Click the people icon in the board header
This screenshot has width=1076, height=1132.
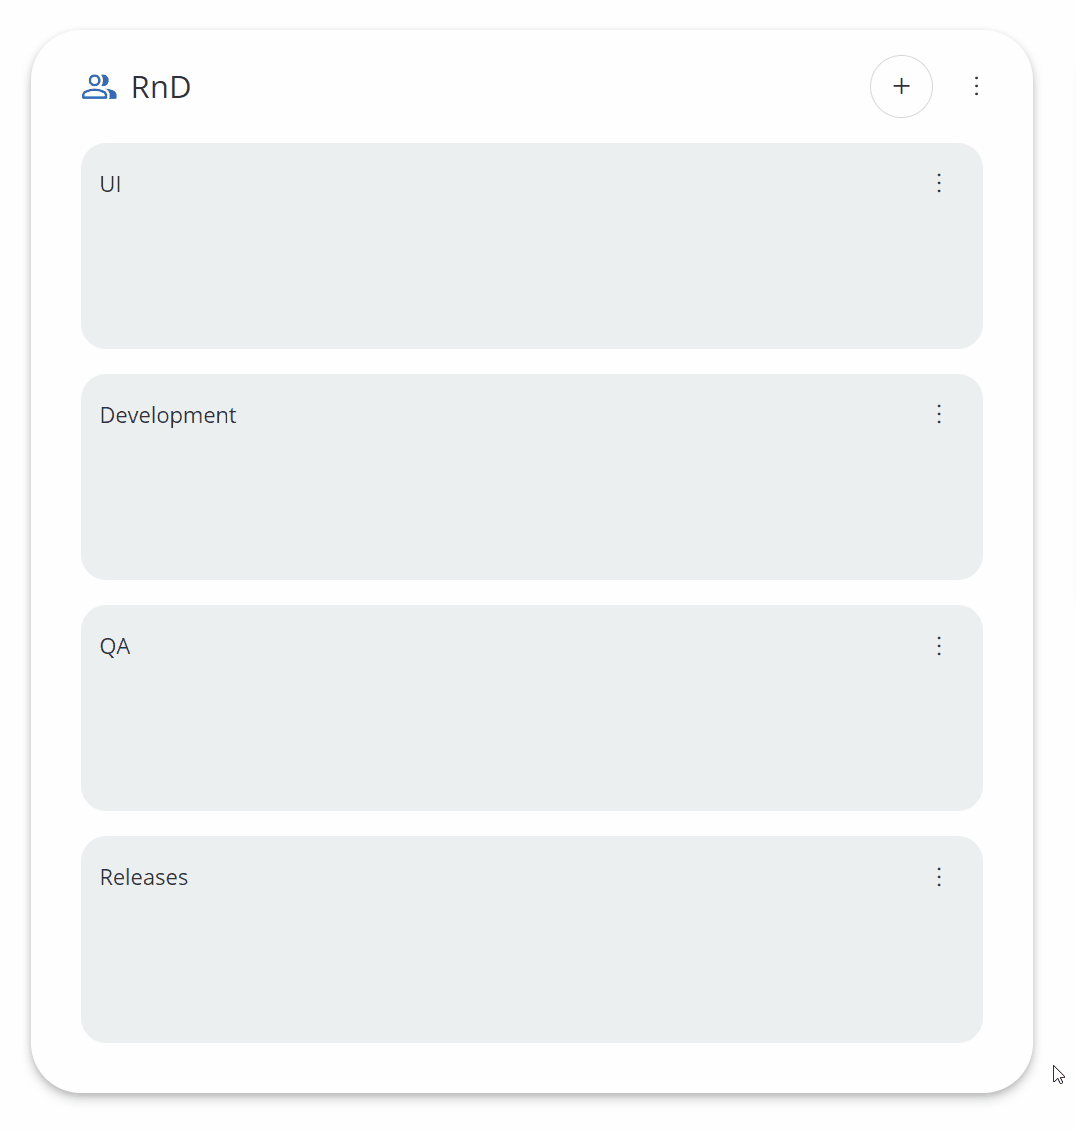(x=98, y=86)
